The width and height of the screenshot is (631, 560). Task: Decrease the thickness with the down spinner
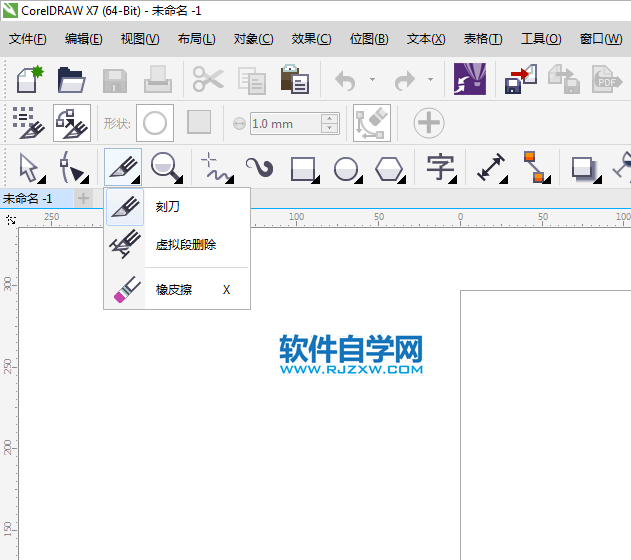click(x=330, y=128)
